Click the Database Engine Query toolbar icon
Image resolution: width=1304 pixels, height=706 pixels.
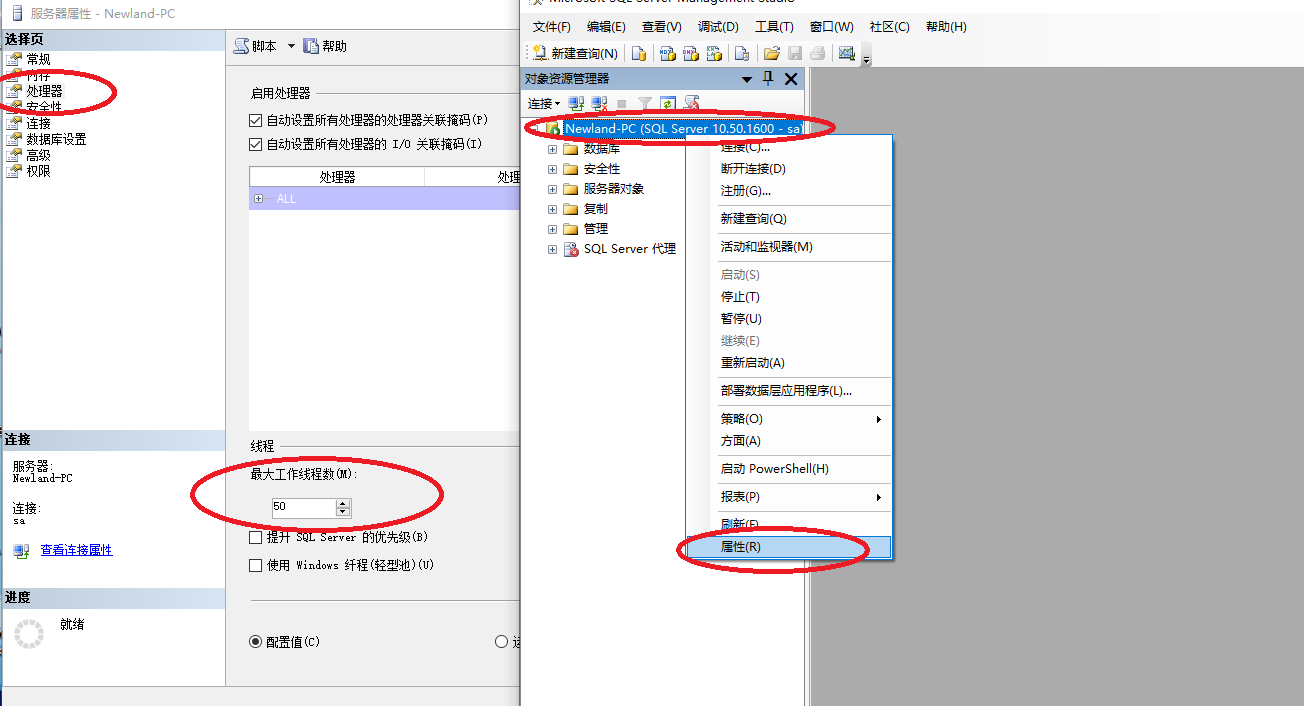coord(638,54)
